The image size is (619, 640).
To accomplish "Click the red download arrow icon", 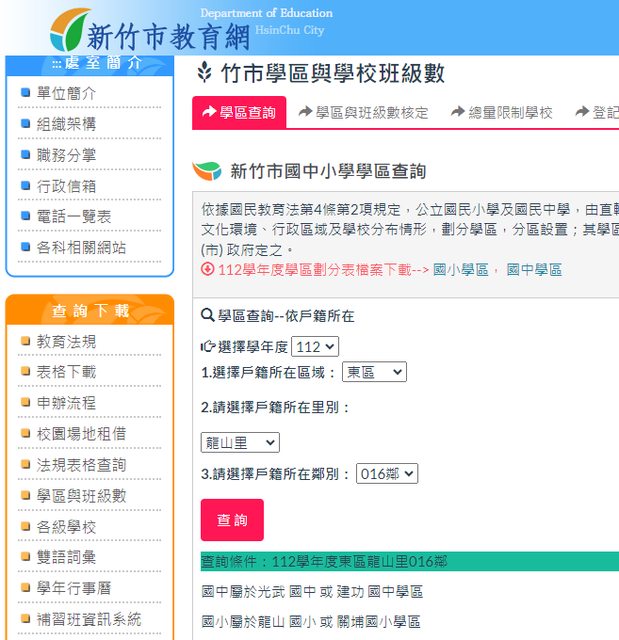I will [x=208, y=269].
